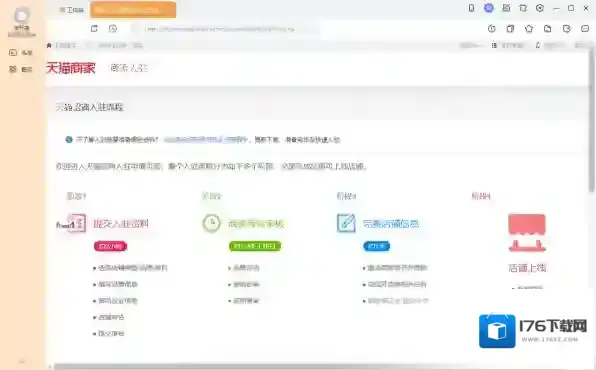This screenshot has height=370, width=596.
Task: Click the shield icon in right toolbar
Action: (566, 29)
